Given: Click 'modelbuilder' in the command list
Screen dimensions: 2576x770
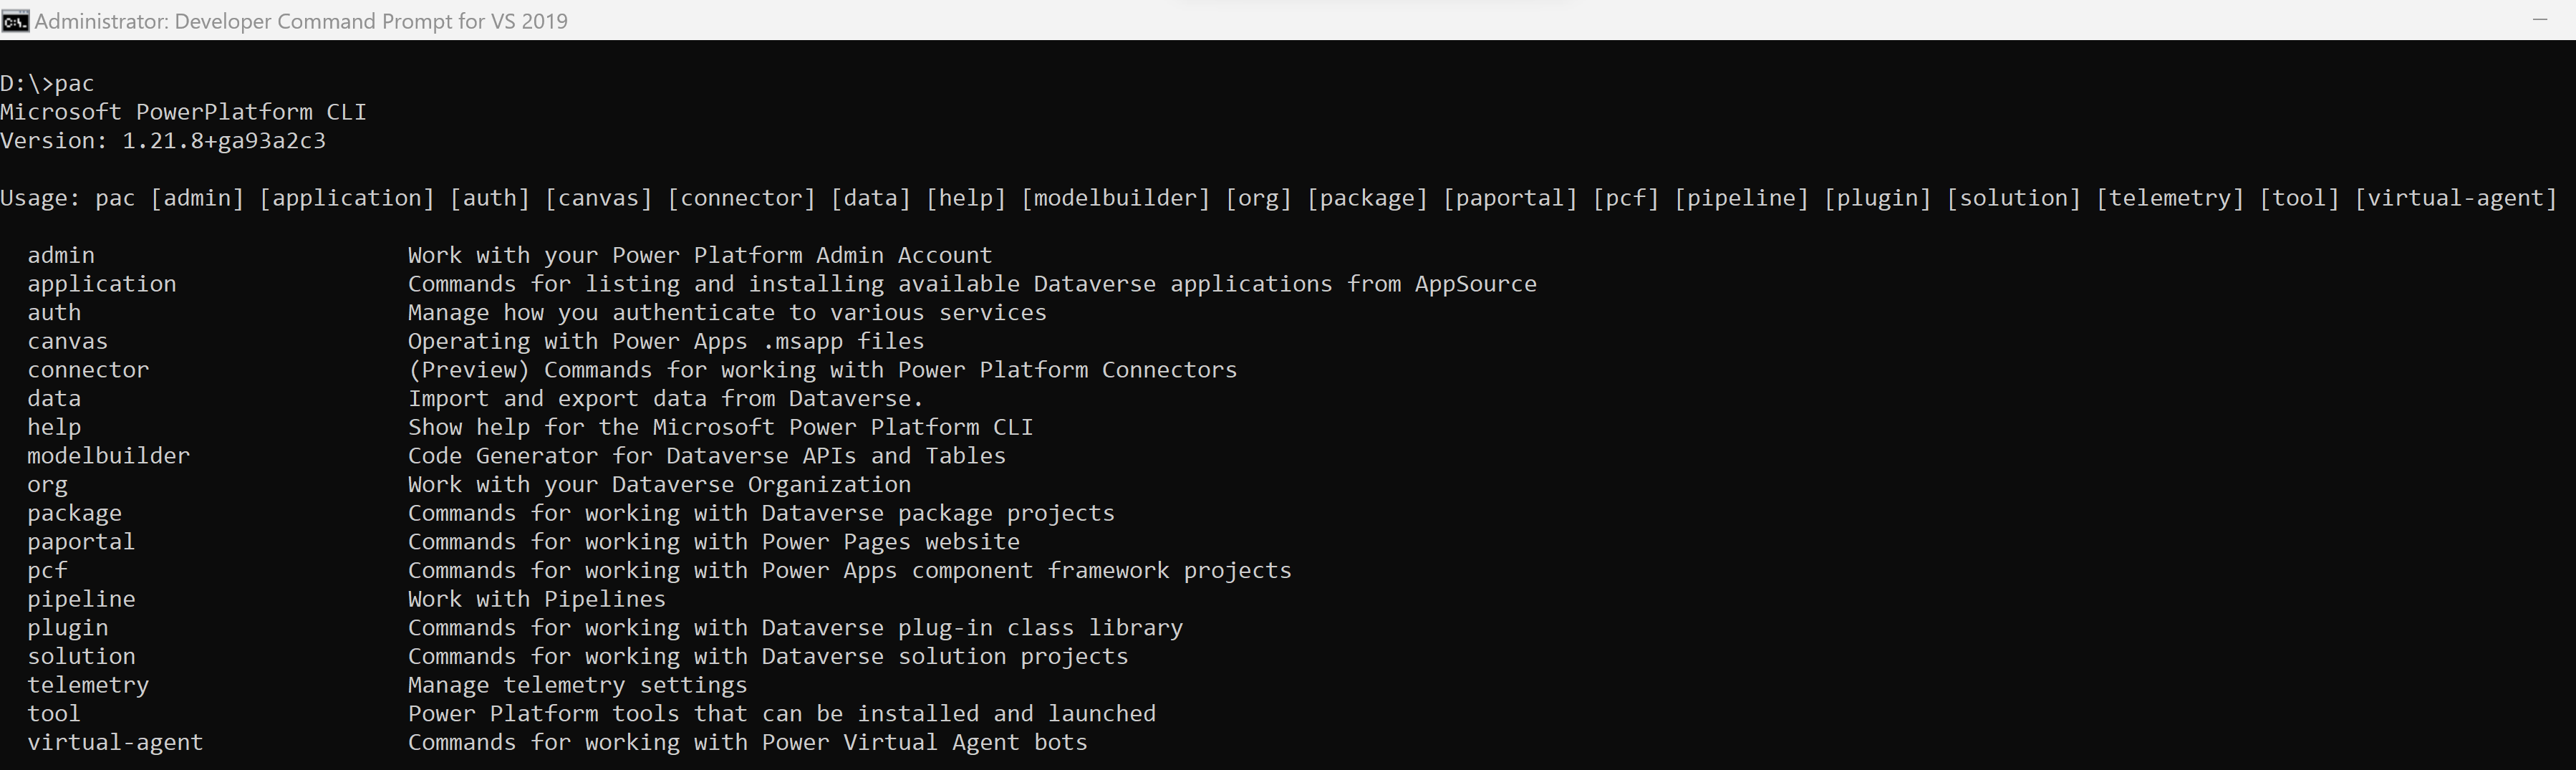Looking at the screenshot, I should pyautogui.click(x=108, y=456).
